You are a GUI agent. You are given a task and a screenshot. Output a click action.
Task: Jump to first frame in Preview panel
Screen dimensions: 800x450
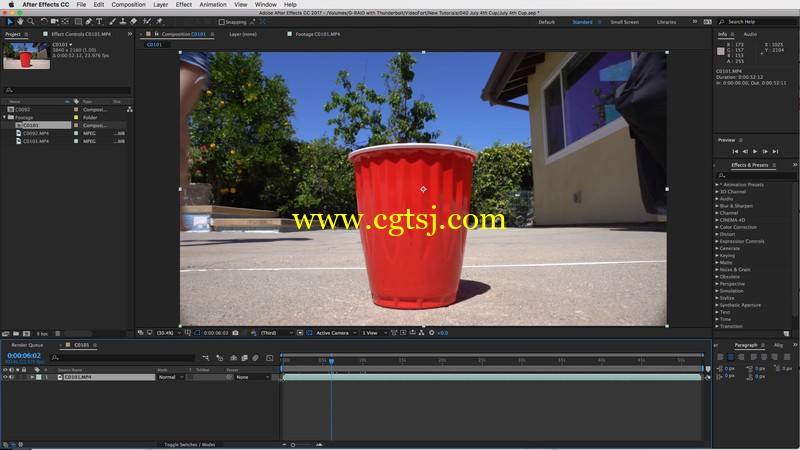(x=735, y=152)
